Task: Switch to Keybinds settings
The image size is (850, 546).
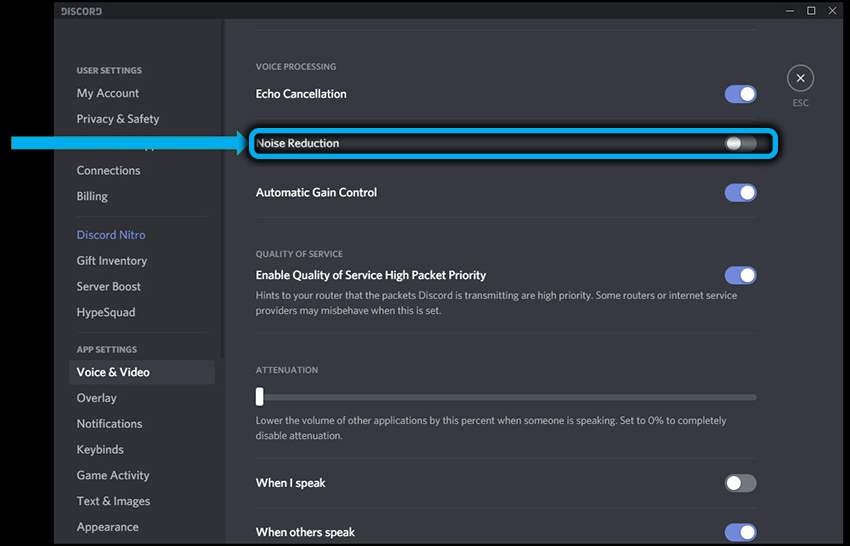Action: click(100, 450)
